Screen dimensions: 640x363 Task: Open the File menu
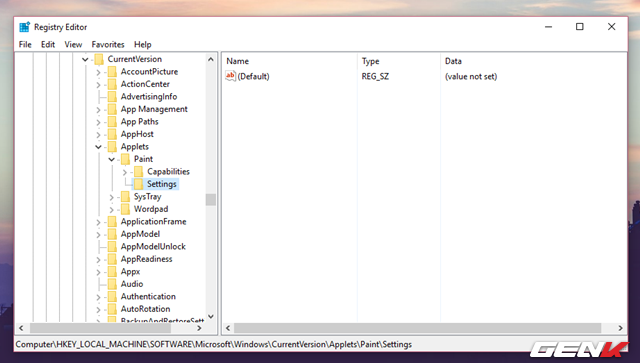coord(25,45)
